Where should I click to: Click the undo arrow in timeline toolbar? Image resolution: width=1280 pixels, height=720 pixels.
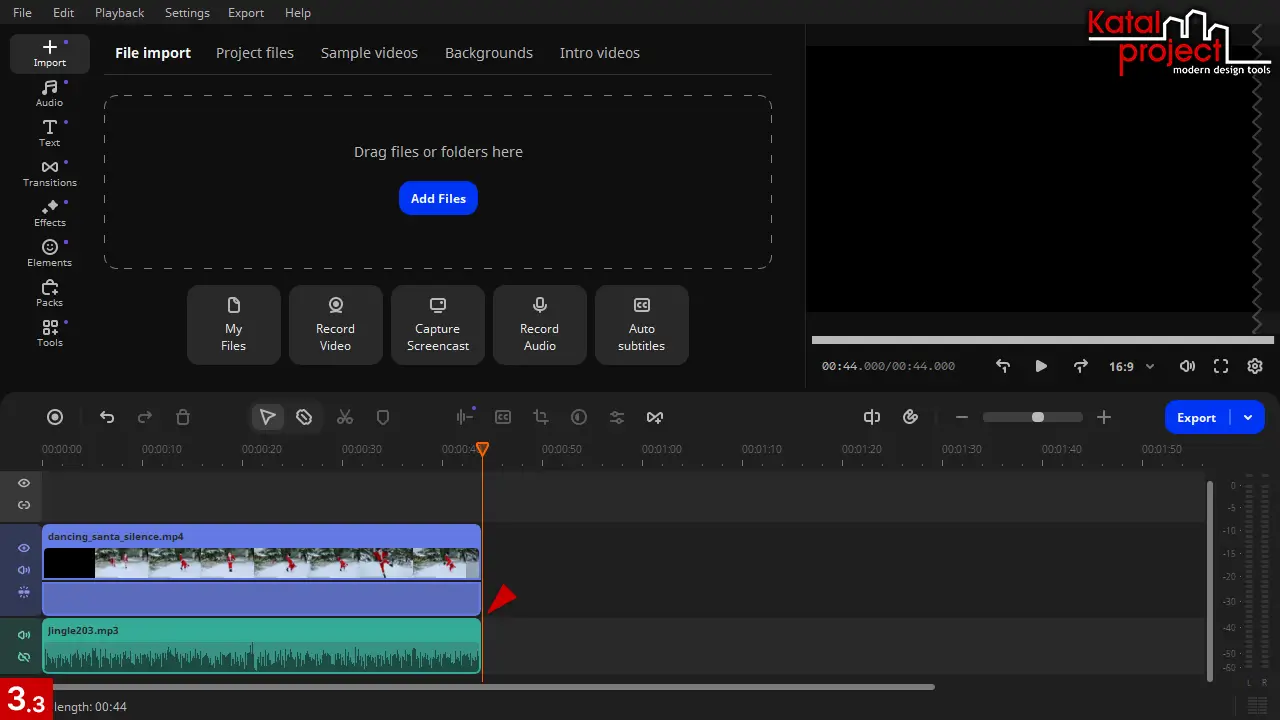click(107, 417)
